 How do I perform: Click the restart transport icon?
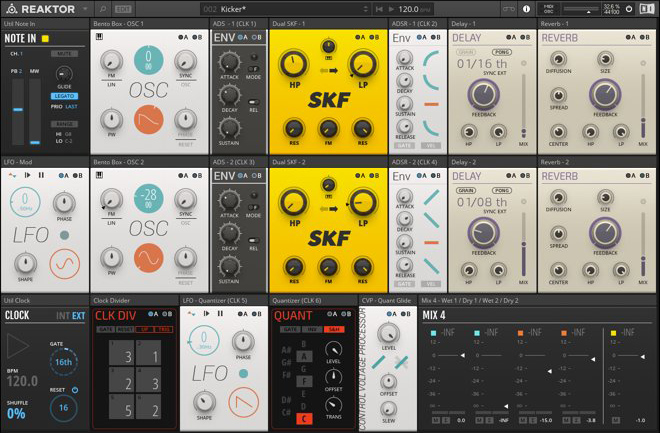[379, 9]
